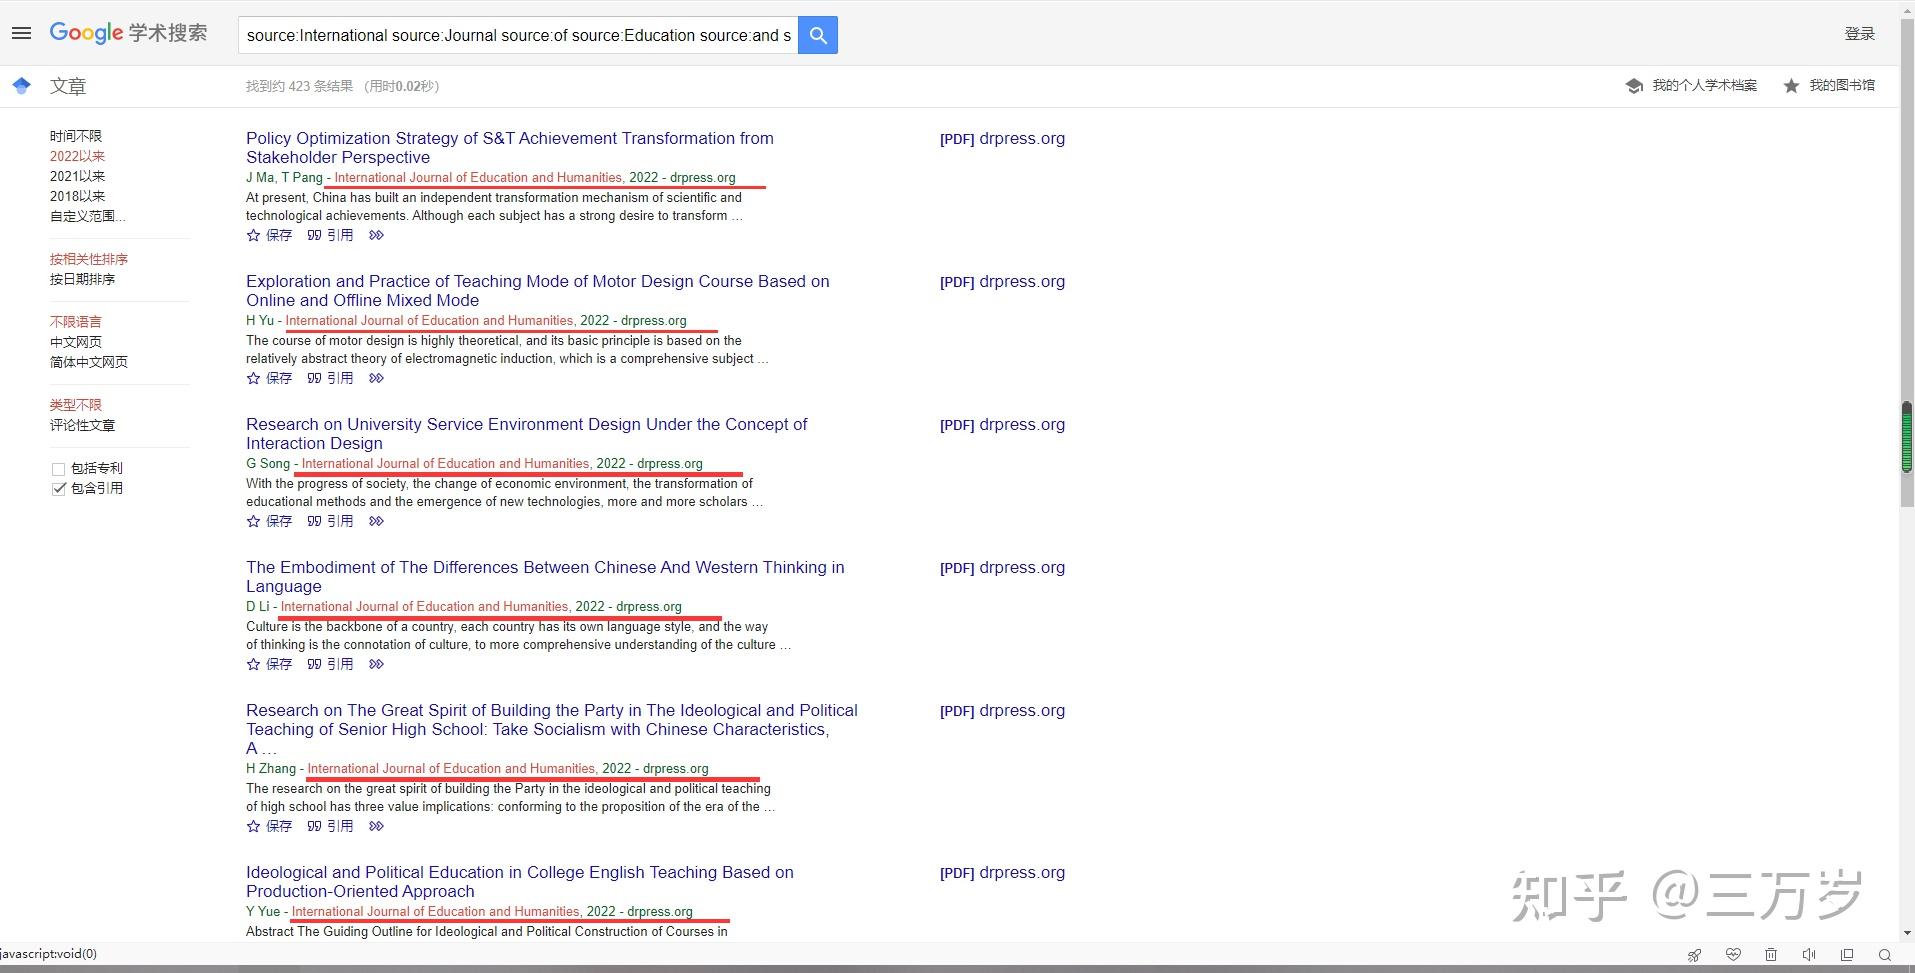This screenshot has height=973, width=1915.
Task: Click author link T Pang
Action: [302, 178]
